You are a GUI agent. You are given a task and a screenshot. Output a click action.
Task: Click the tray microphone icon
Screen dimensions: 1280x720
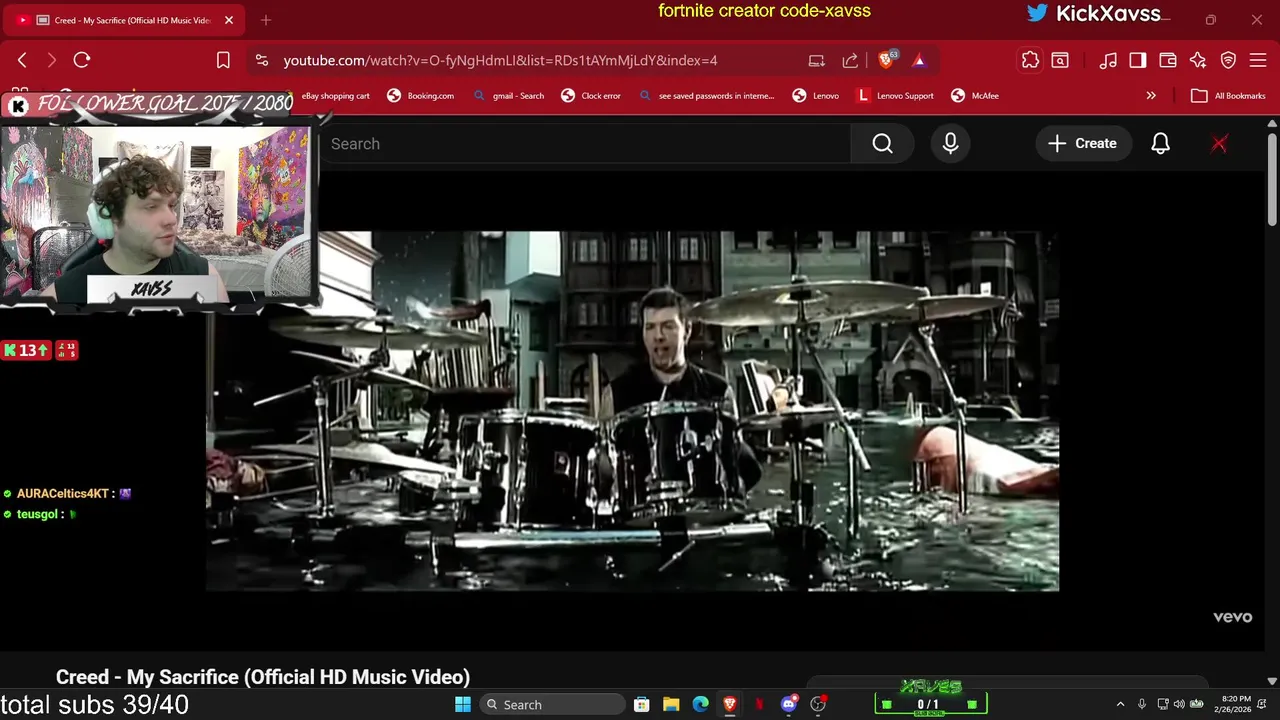1142,704
